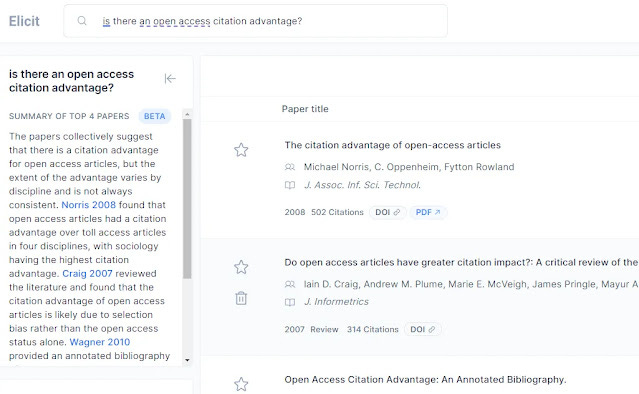
Task: Click the summary scrollbar up arrow
Action: (187, 114)
